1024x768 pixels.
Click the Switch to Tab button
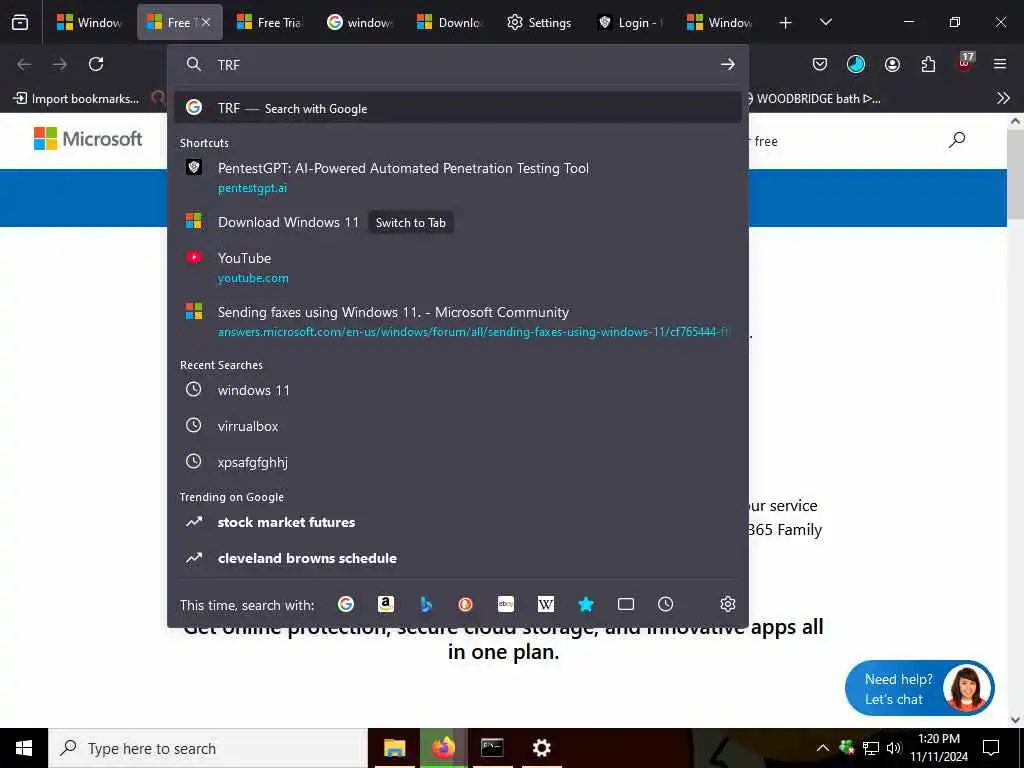411,223
